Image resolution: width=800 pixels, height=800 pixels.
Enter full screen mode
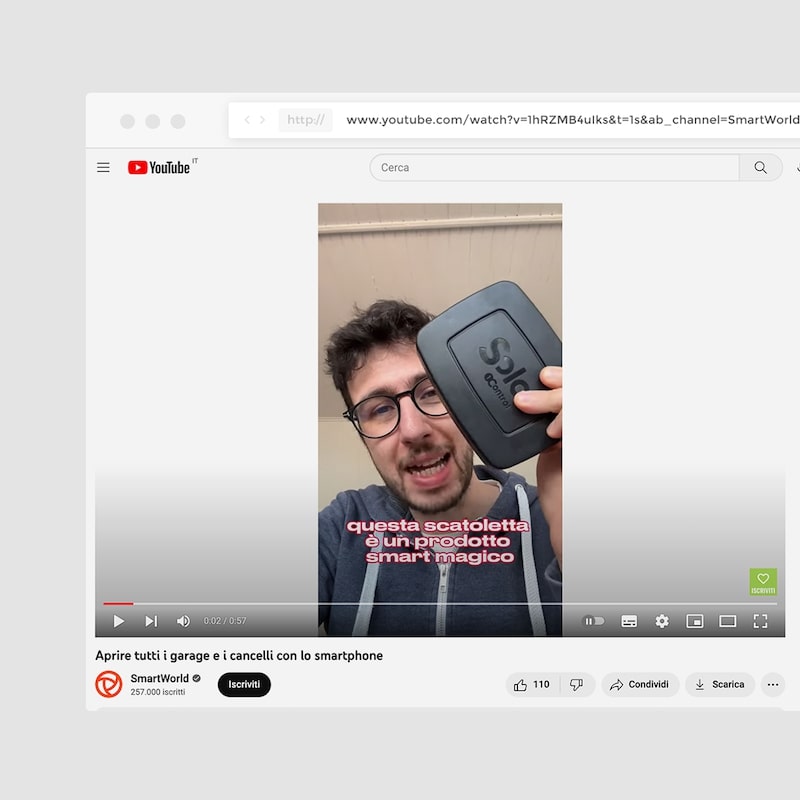760,621
